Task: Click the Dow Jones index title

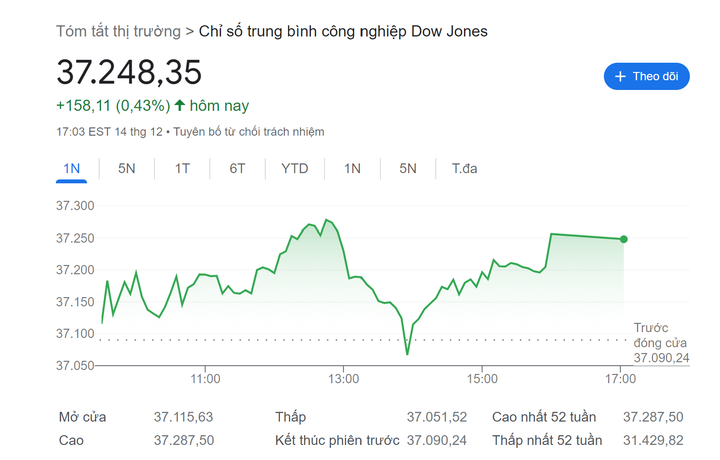Action: (x=344, y=32)
